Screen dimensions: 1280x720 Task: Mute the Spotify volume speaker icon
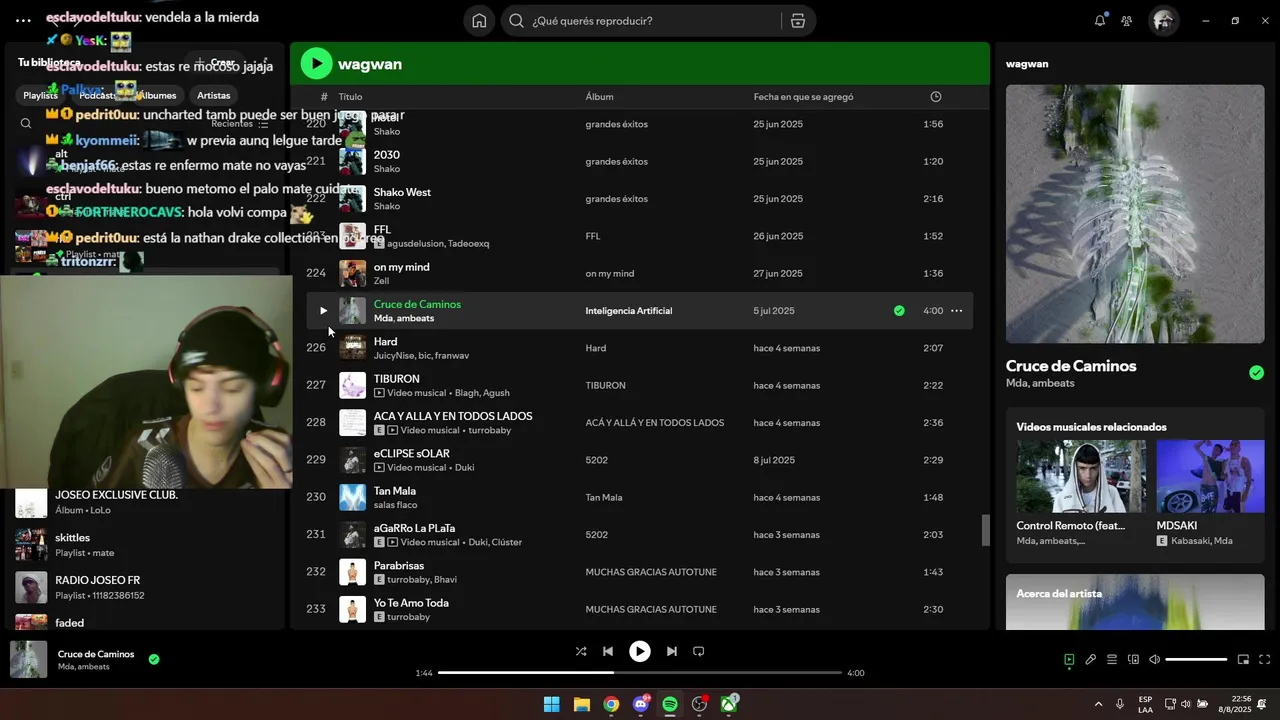1154,660
